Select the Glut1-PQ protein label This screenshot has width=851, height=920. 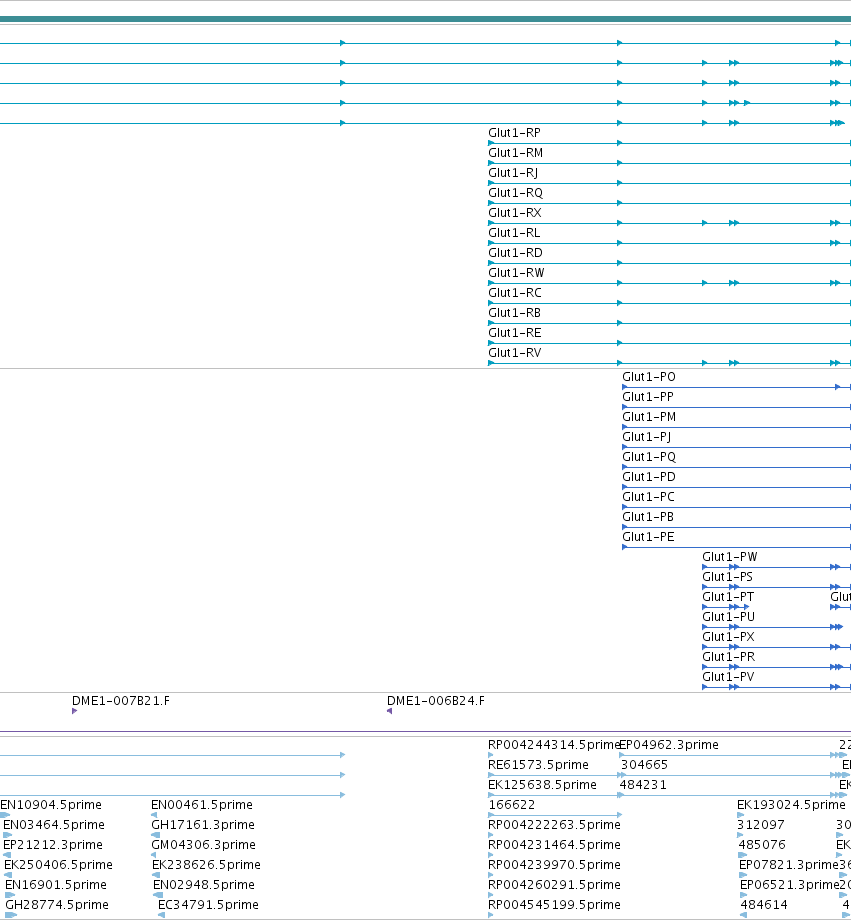click(x=649, y=456)
